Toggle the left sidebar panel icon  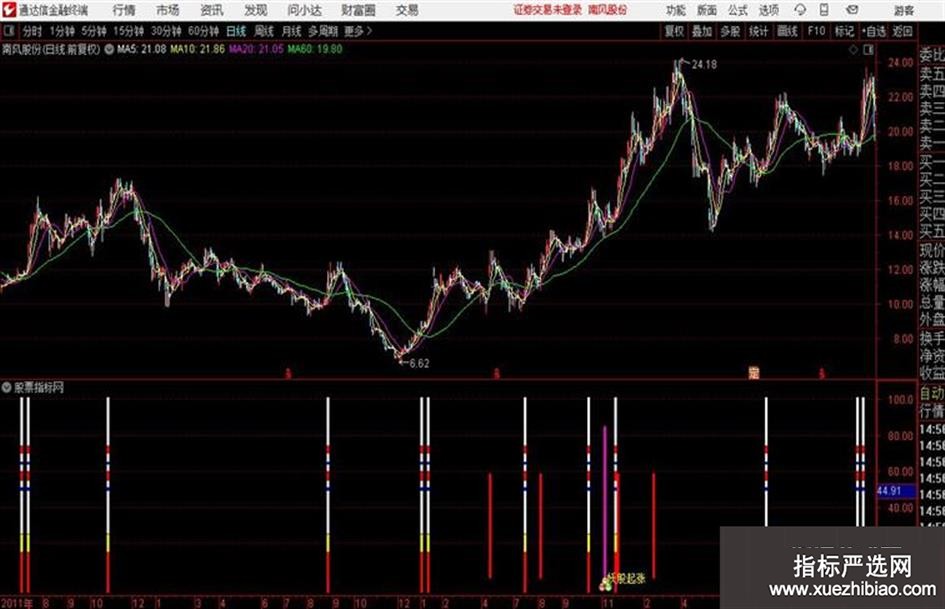(8, 31)
